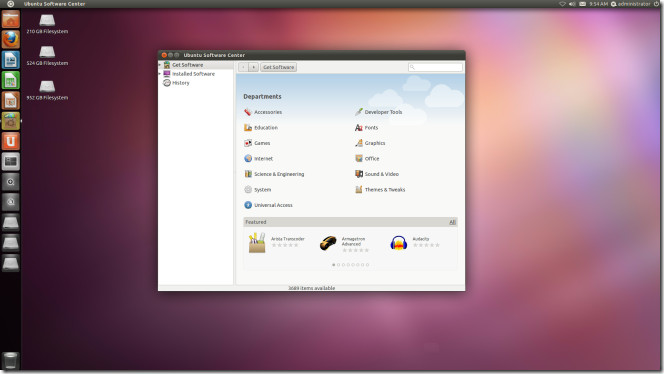664x374 pixels.
Task: Select Installed Software in the sidebar
Action: tap(196, 74)
